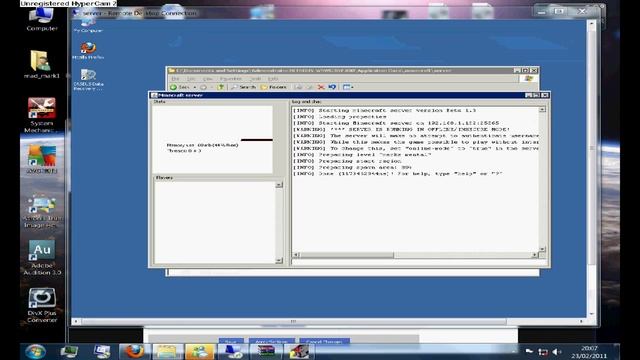Click the Players list scrollbar up arrow
This screenshot has width=640, height=360.
[279, 185]
